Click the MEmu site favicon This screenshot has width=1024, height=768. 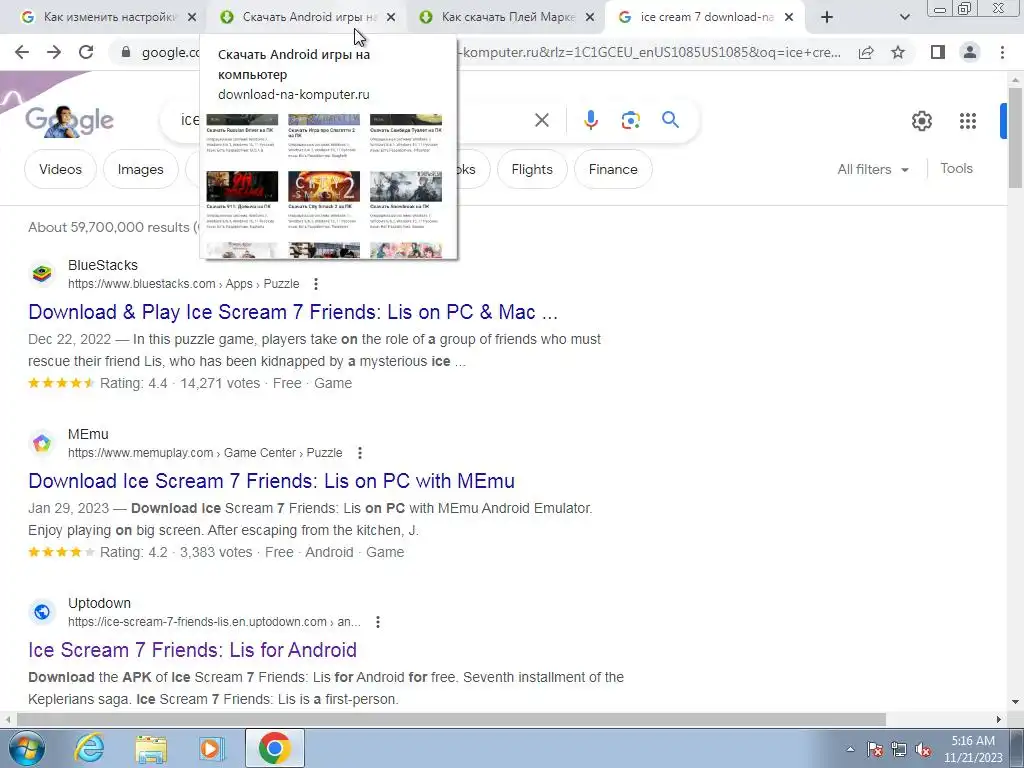coord(42,443)
